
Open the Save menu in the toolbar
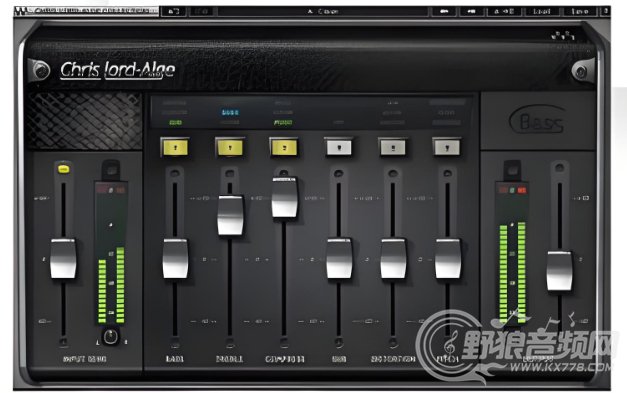click(580, 12)
